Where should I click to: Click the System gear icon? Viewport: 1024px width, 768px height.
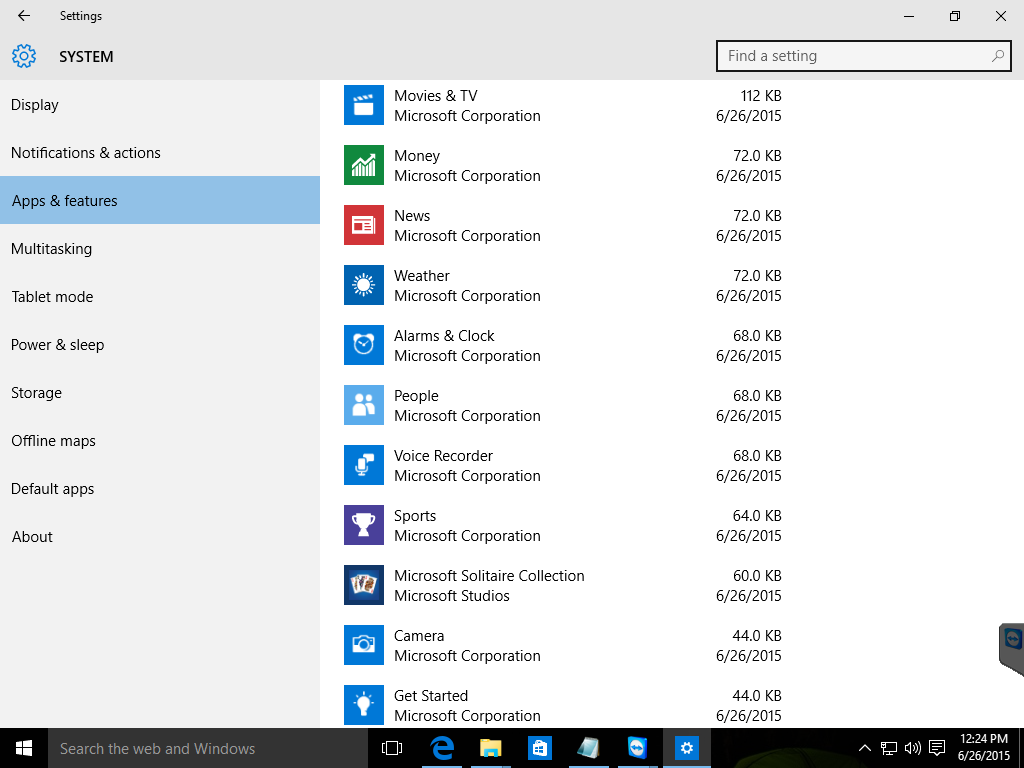coord(24,56)
